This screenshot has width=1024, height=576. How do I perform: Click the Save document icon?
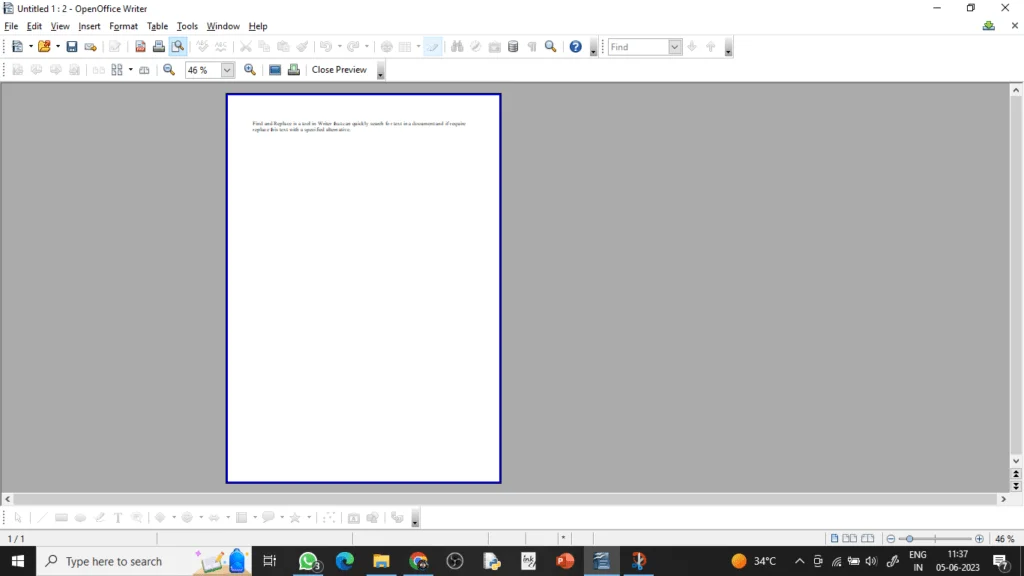coord(72,47)
